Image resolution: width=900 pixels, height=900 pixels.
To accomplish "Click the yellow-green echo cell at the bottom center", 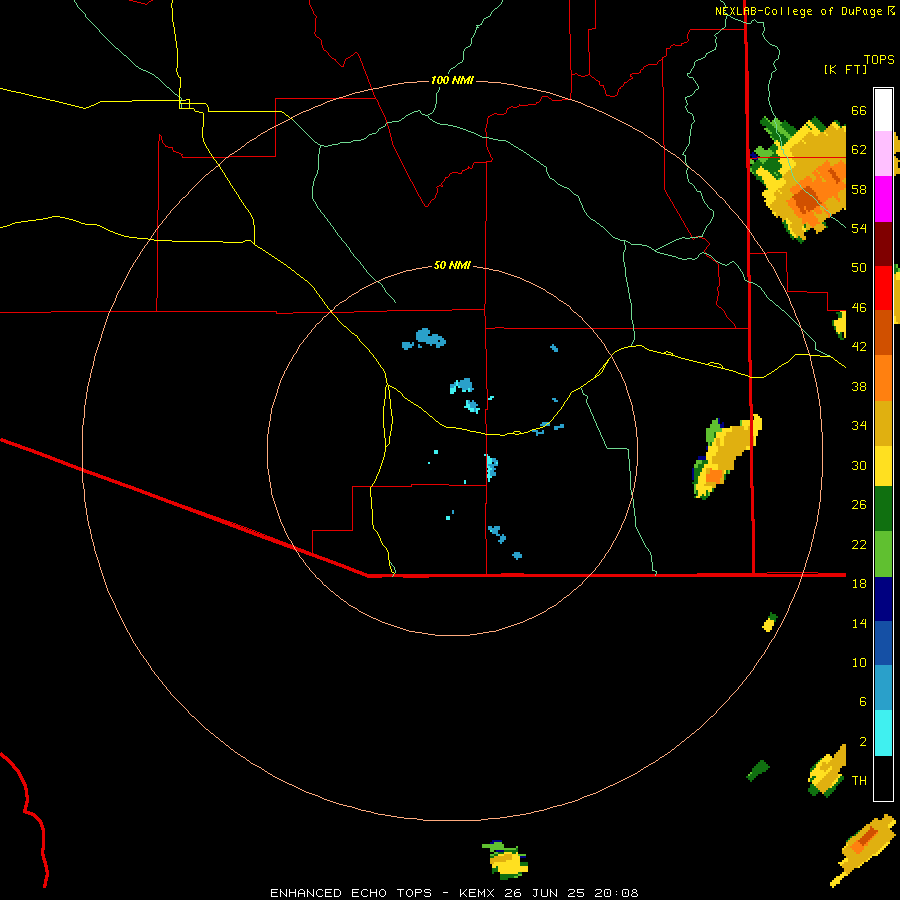I will (506, 861).
